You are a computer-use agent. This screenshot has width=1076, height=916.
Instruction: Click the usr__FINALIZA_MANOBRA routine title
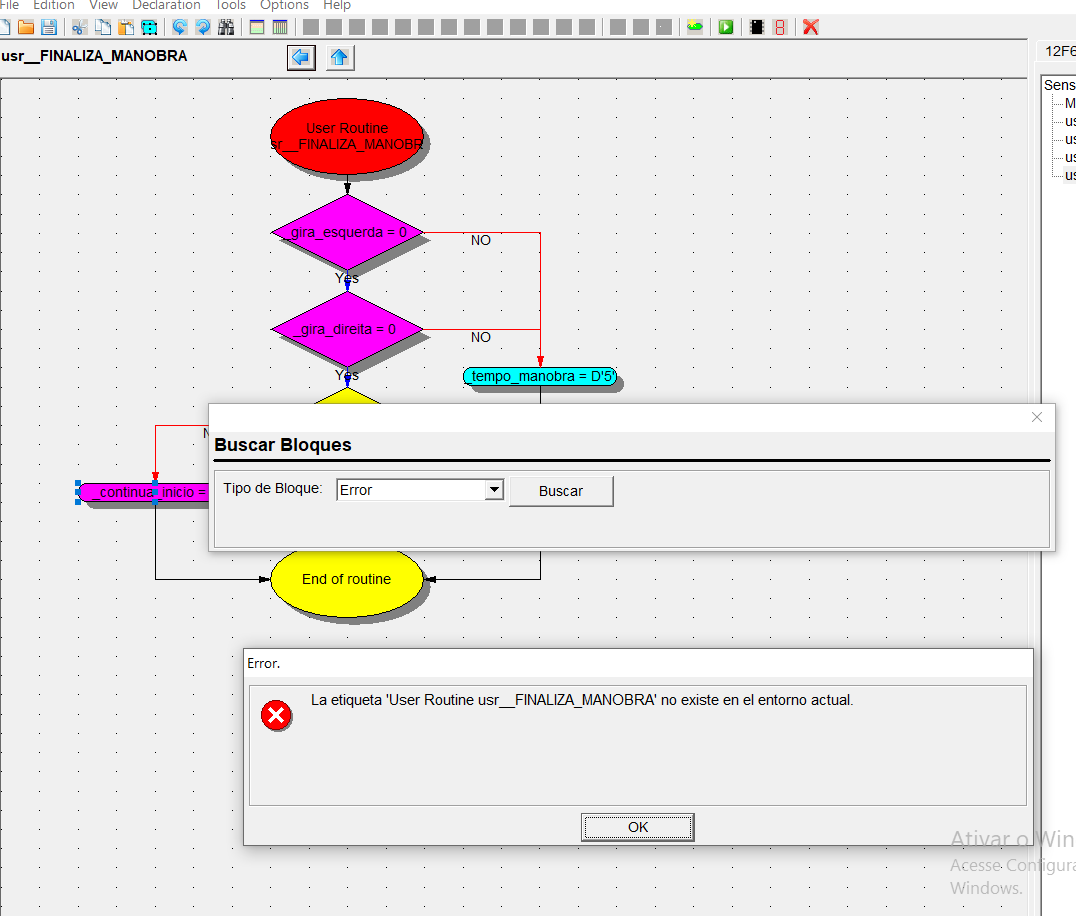tap(94, 56)
